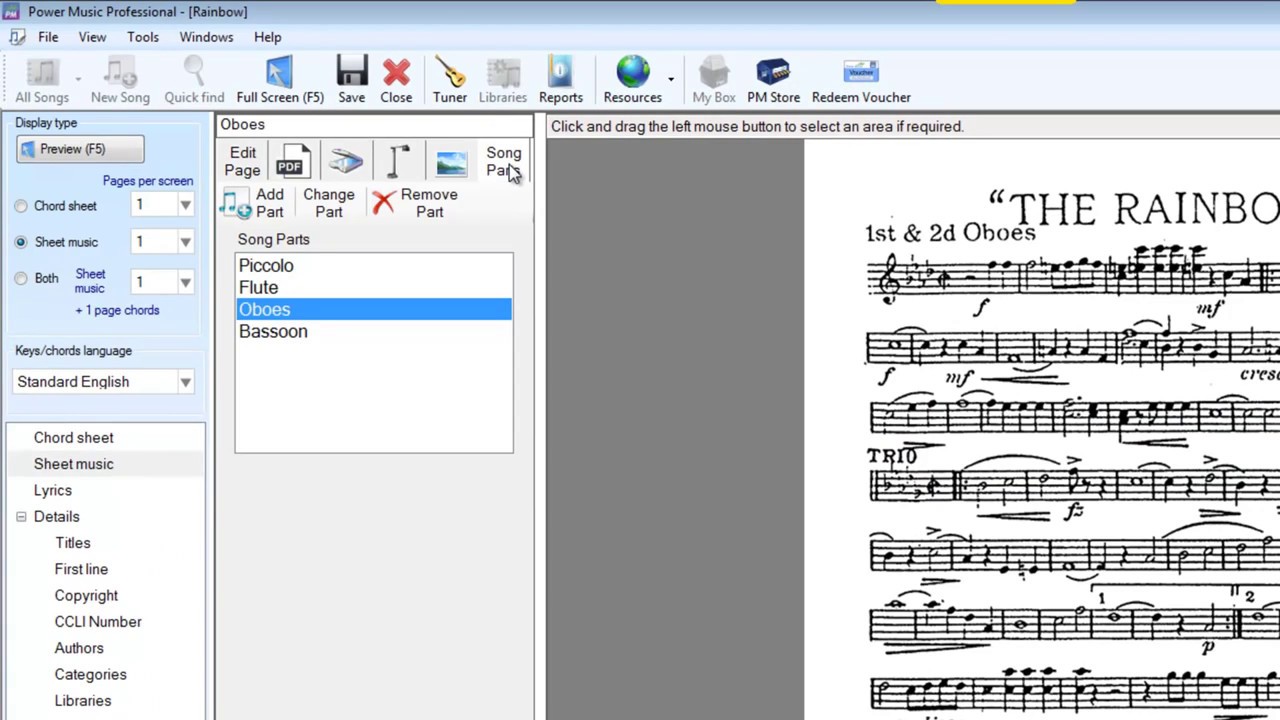This screenshot has width=1280, height=720.
Task: Select Bassoon in Song Parts list
Action: 374,332
